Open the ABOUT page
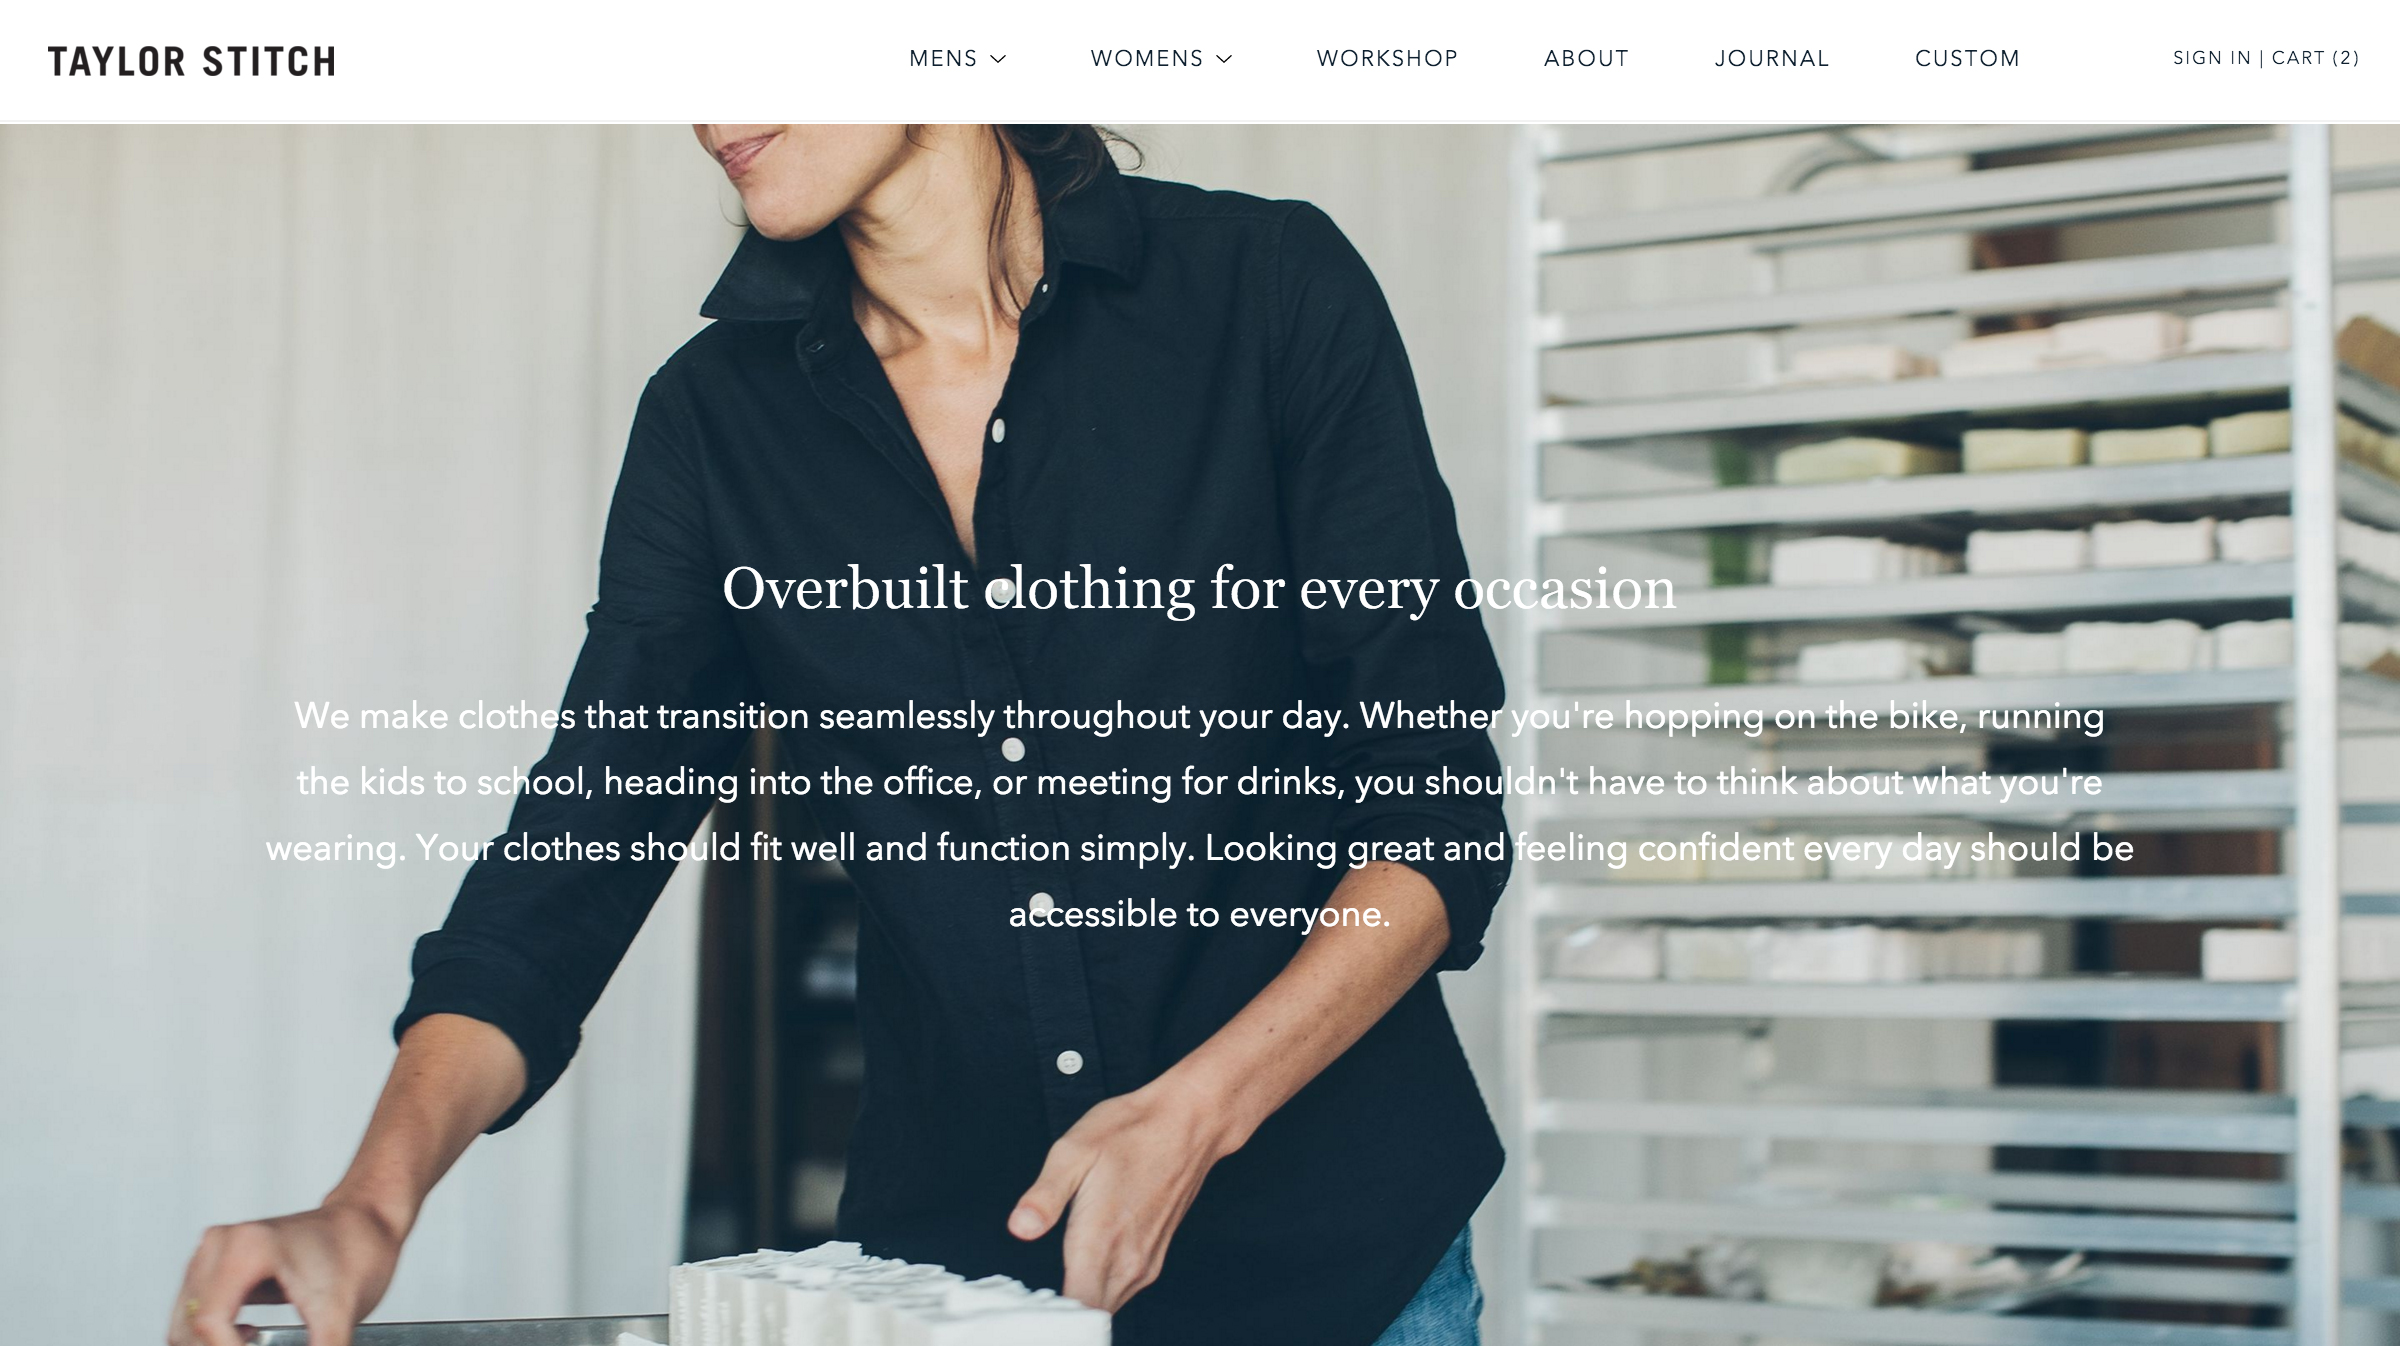This screenshot has height=1346, width=2400. point(1586,59)
